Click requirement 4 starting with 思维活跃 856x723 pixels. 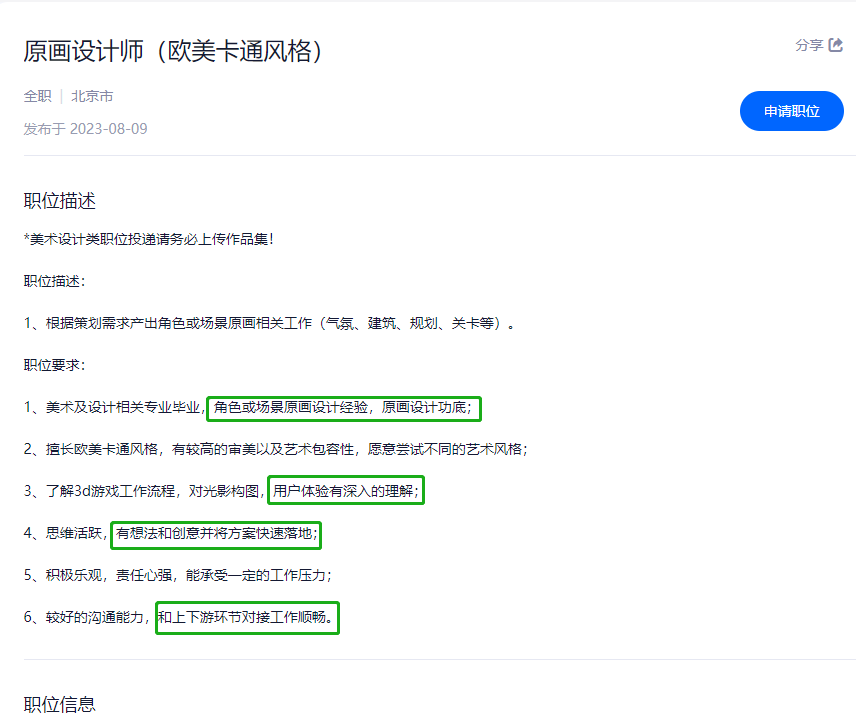172,534
